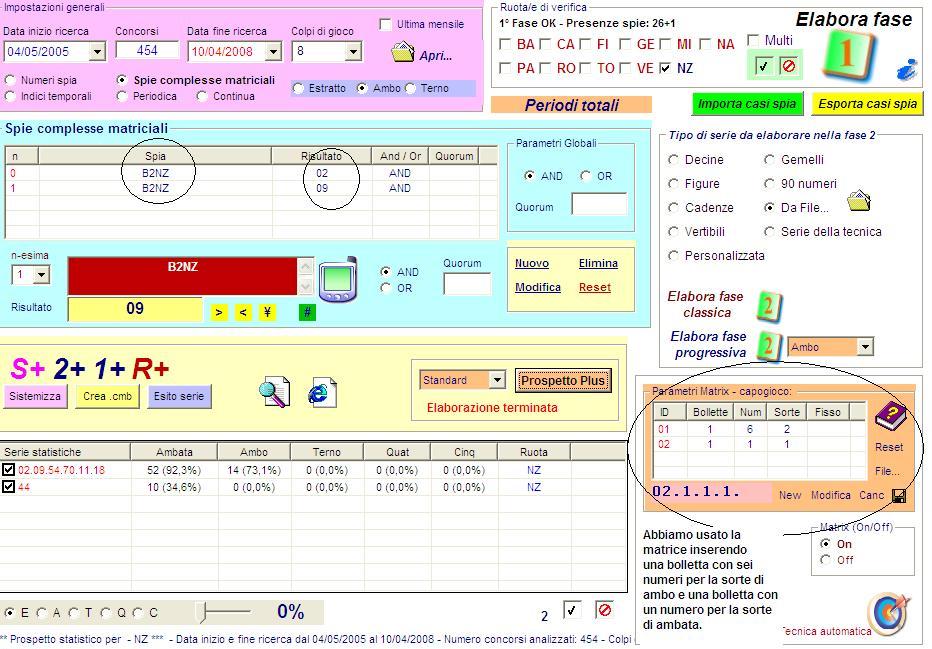The height and width of the screenshot is (649, 932).
Task: Click the Importa casi spia button
Action: (x=747, y=104)
